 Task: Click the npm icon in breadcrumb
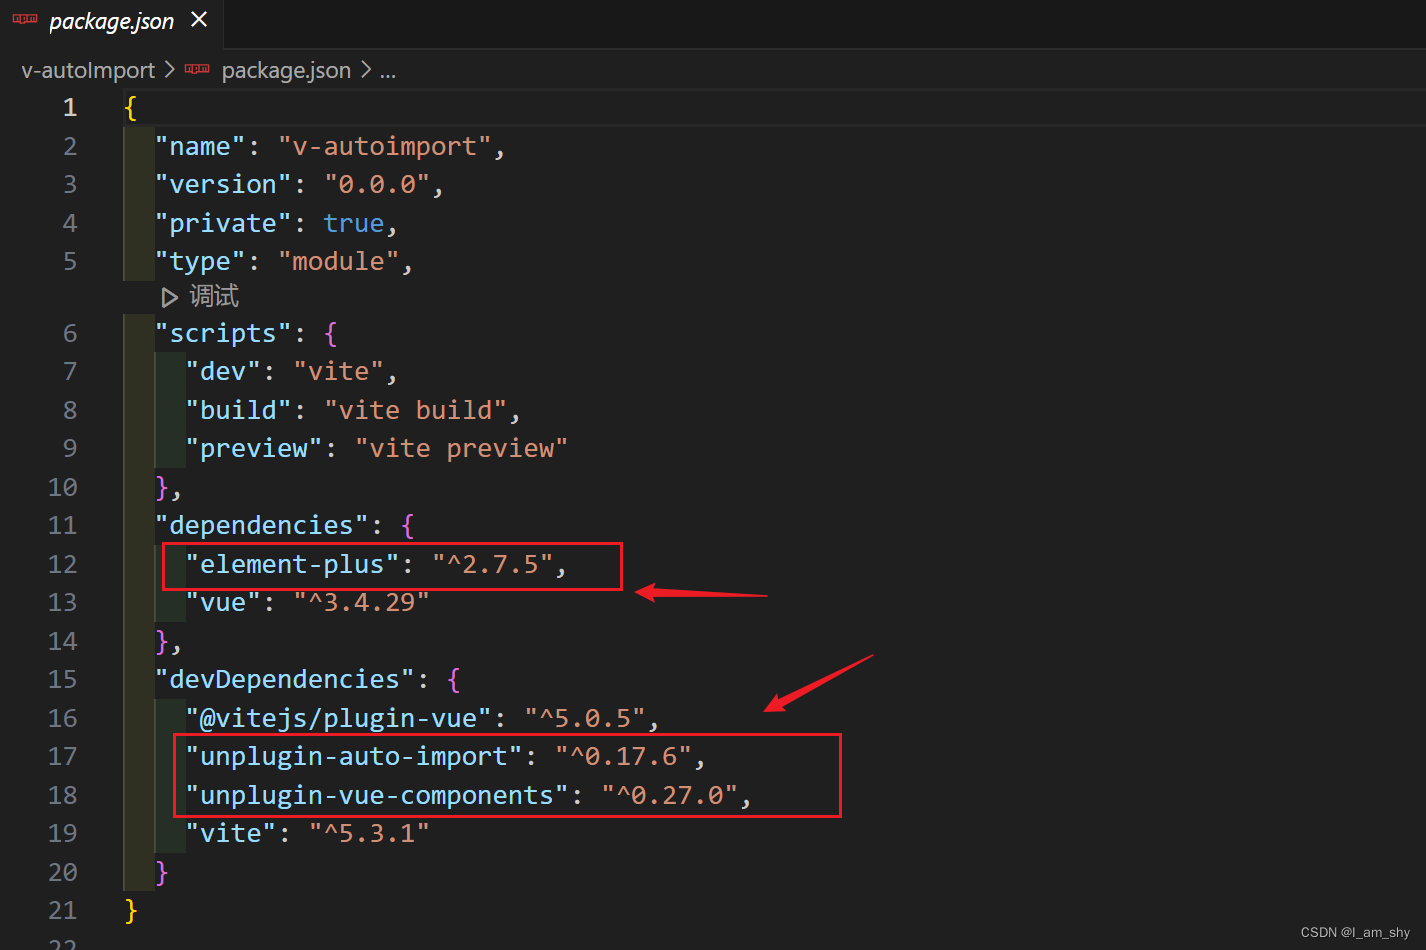(x=197, y=69)
